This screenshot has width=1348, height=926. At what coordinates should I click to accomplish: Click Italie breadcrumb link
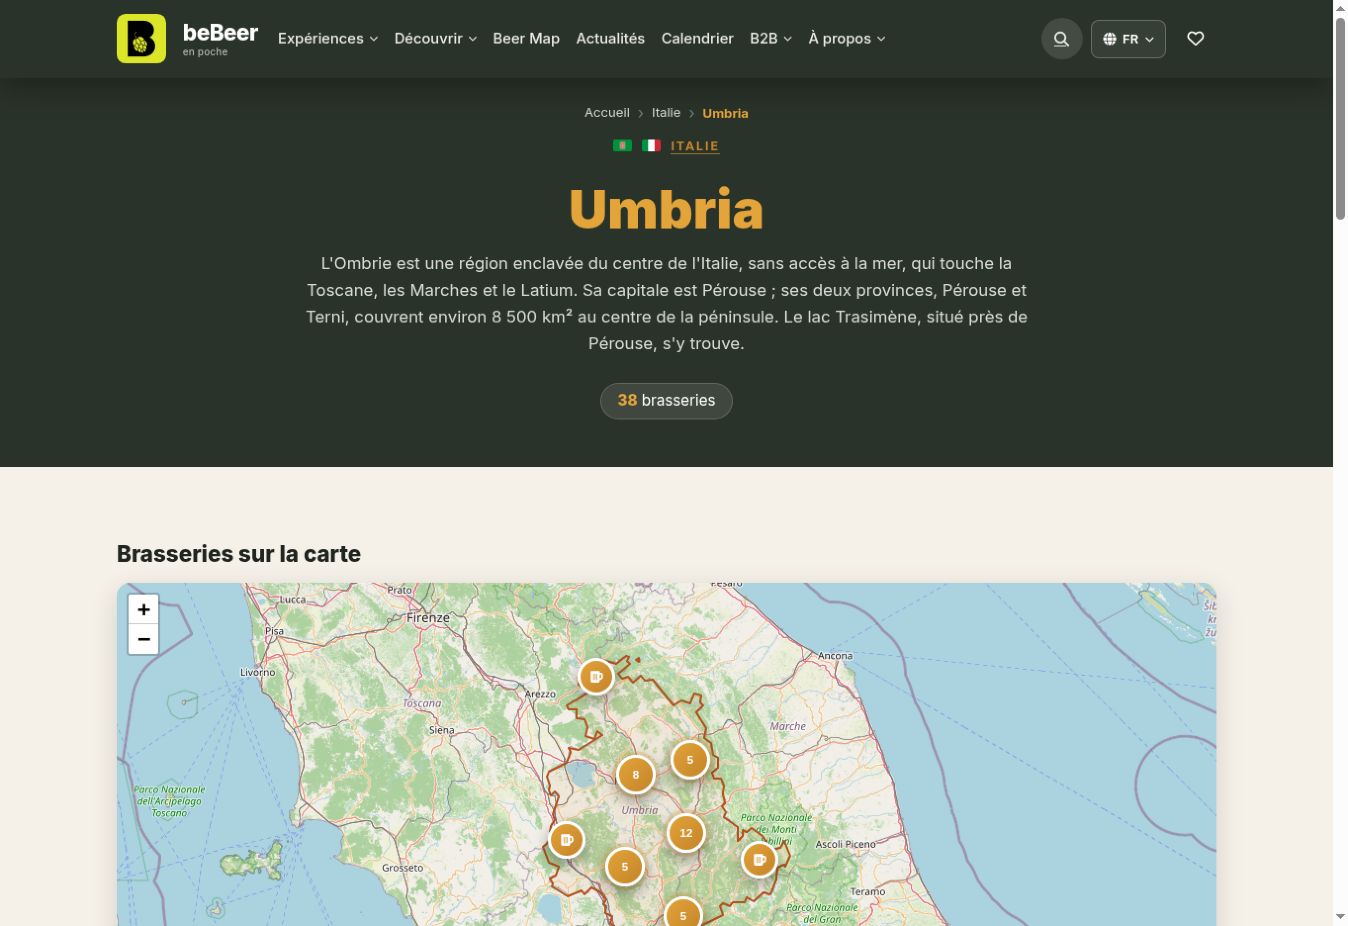pos(666,113)
